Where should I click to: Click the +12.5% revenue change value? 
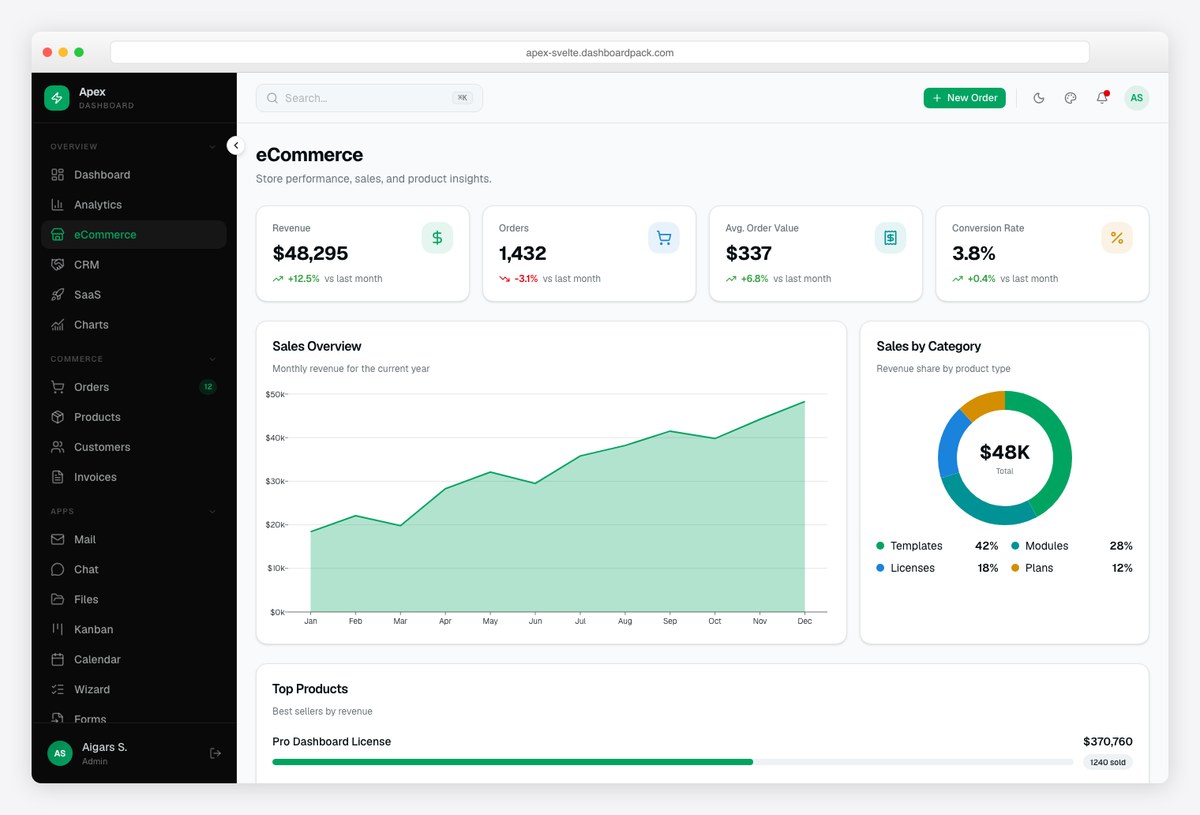303,279
